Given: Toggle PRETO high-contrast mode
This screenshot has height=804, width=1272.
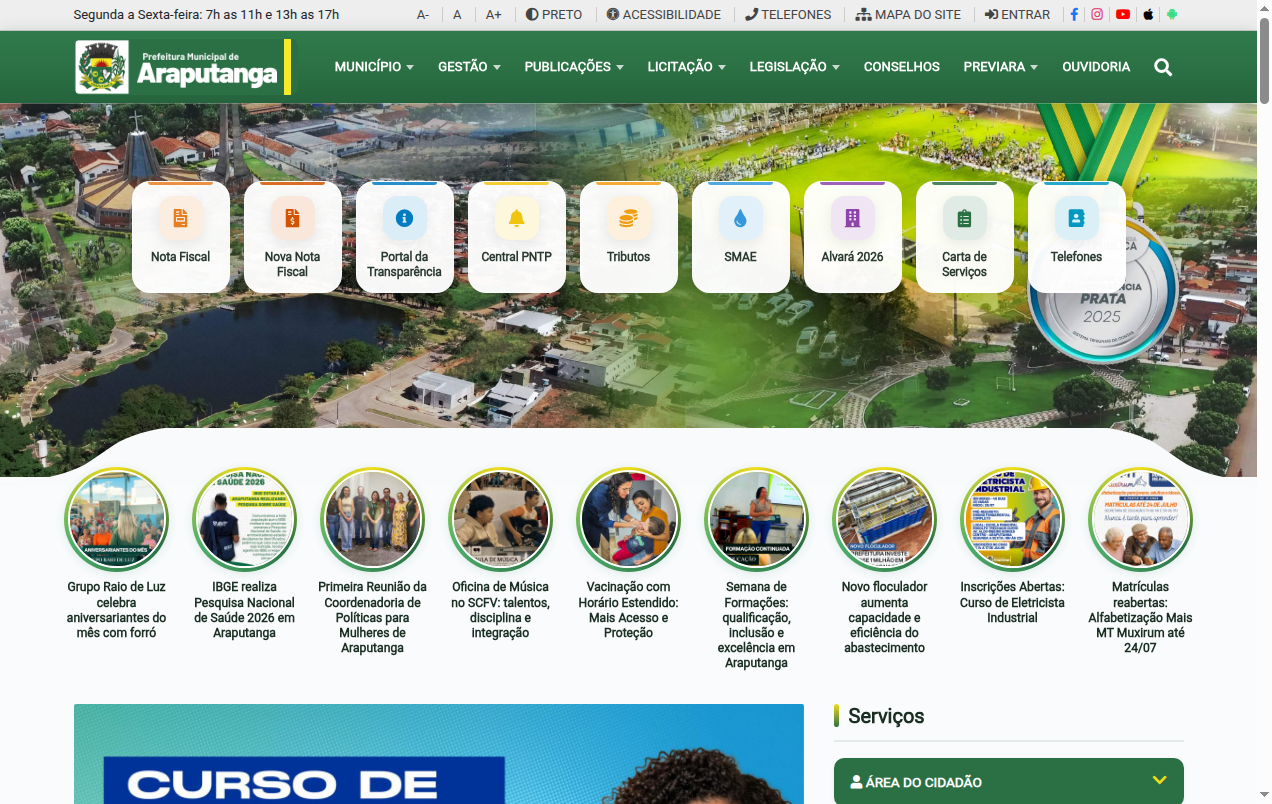Looking at the screenshot, I should (554, 15).
